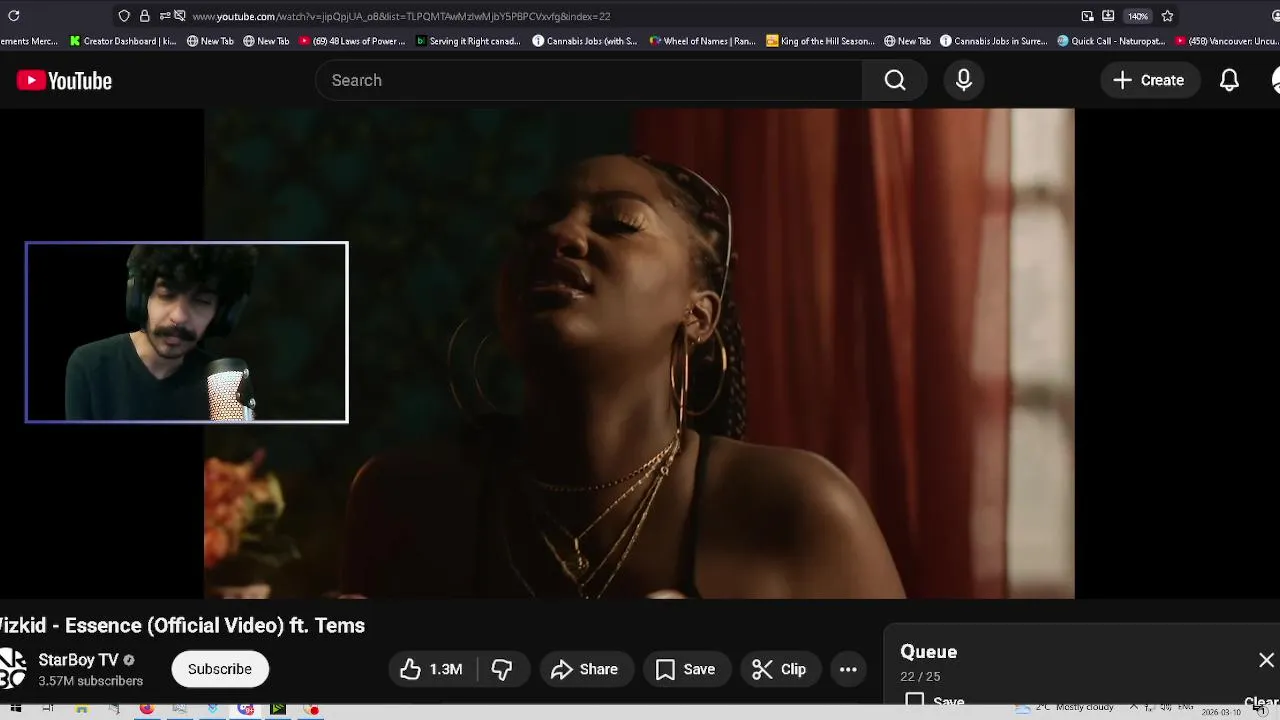Click the taskbar date 2026-03-10 clock
The image size is (1280, 720).
[x=1221, y=712]
